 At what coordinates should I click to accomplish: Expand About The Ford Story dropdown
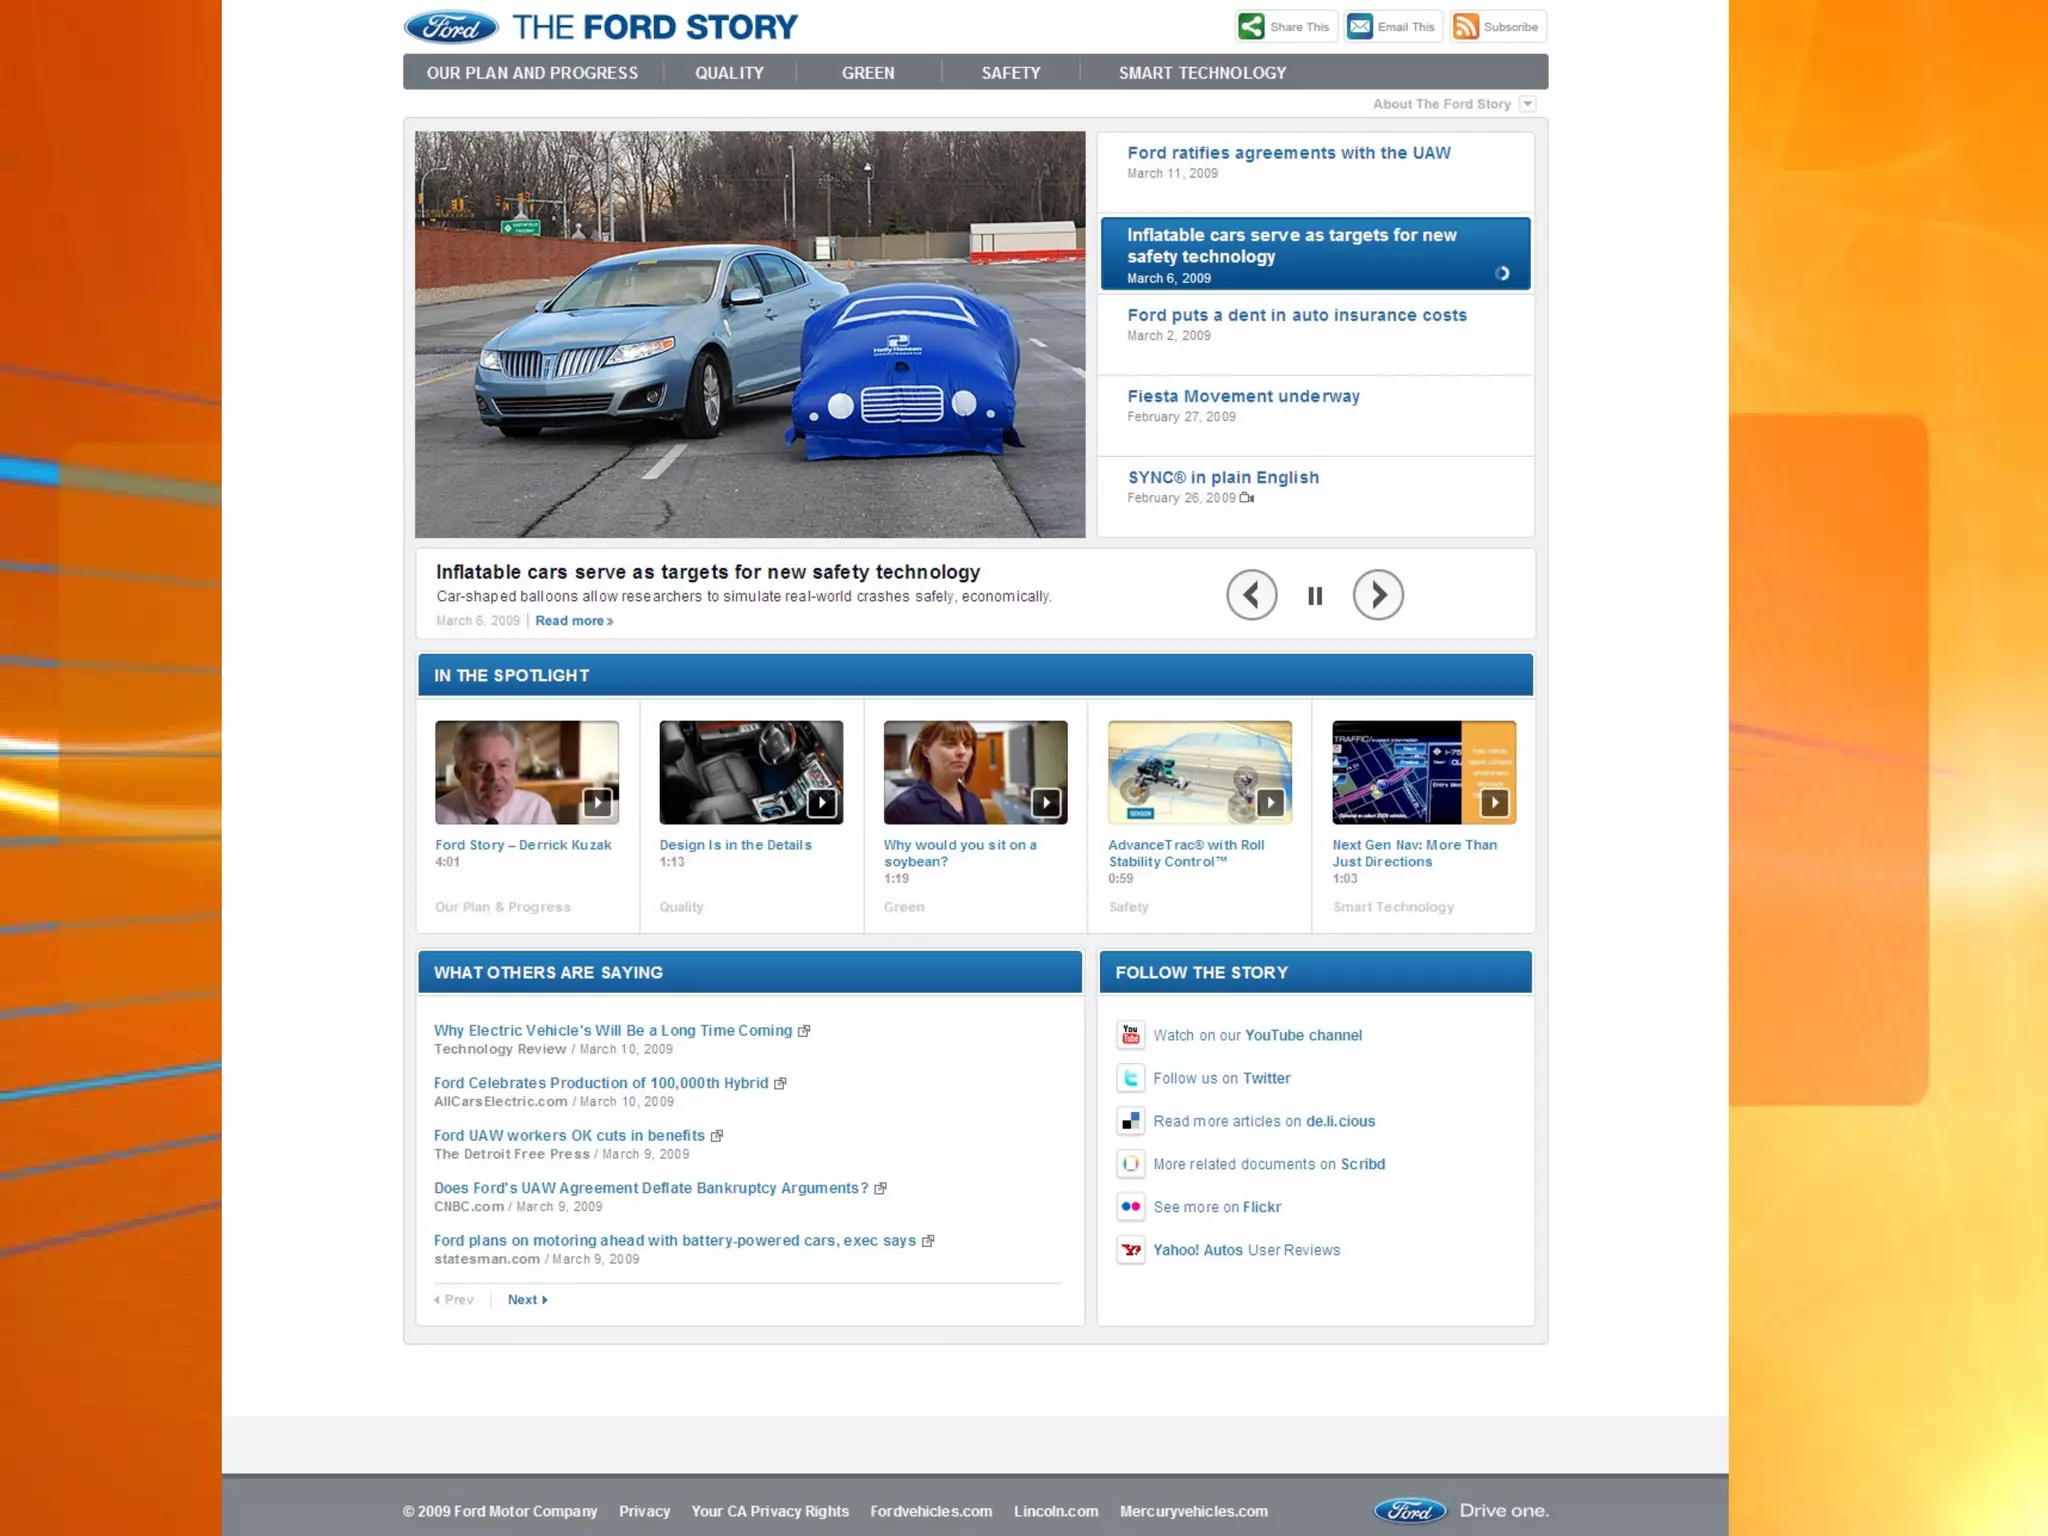coord(1527,104)
